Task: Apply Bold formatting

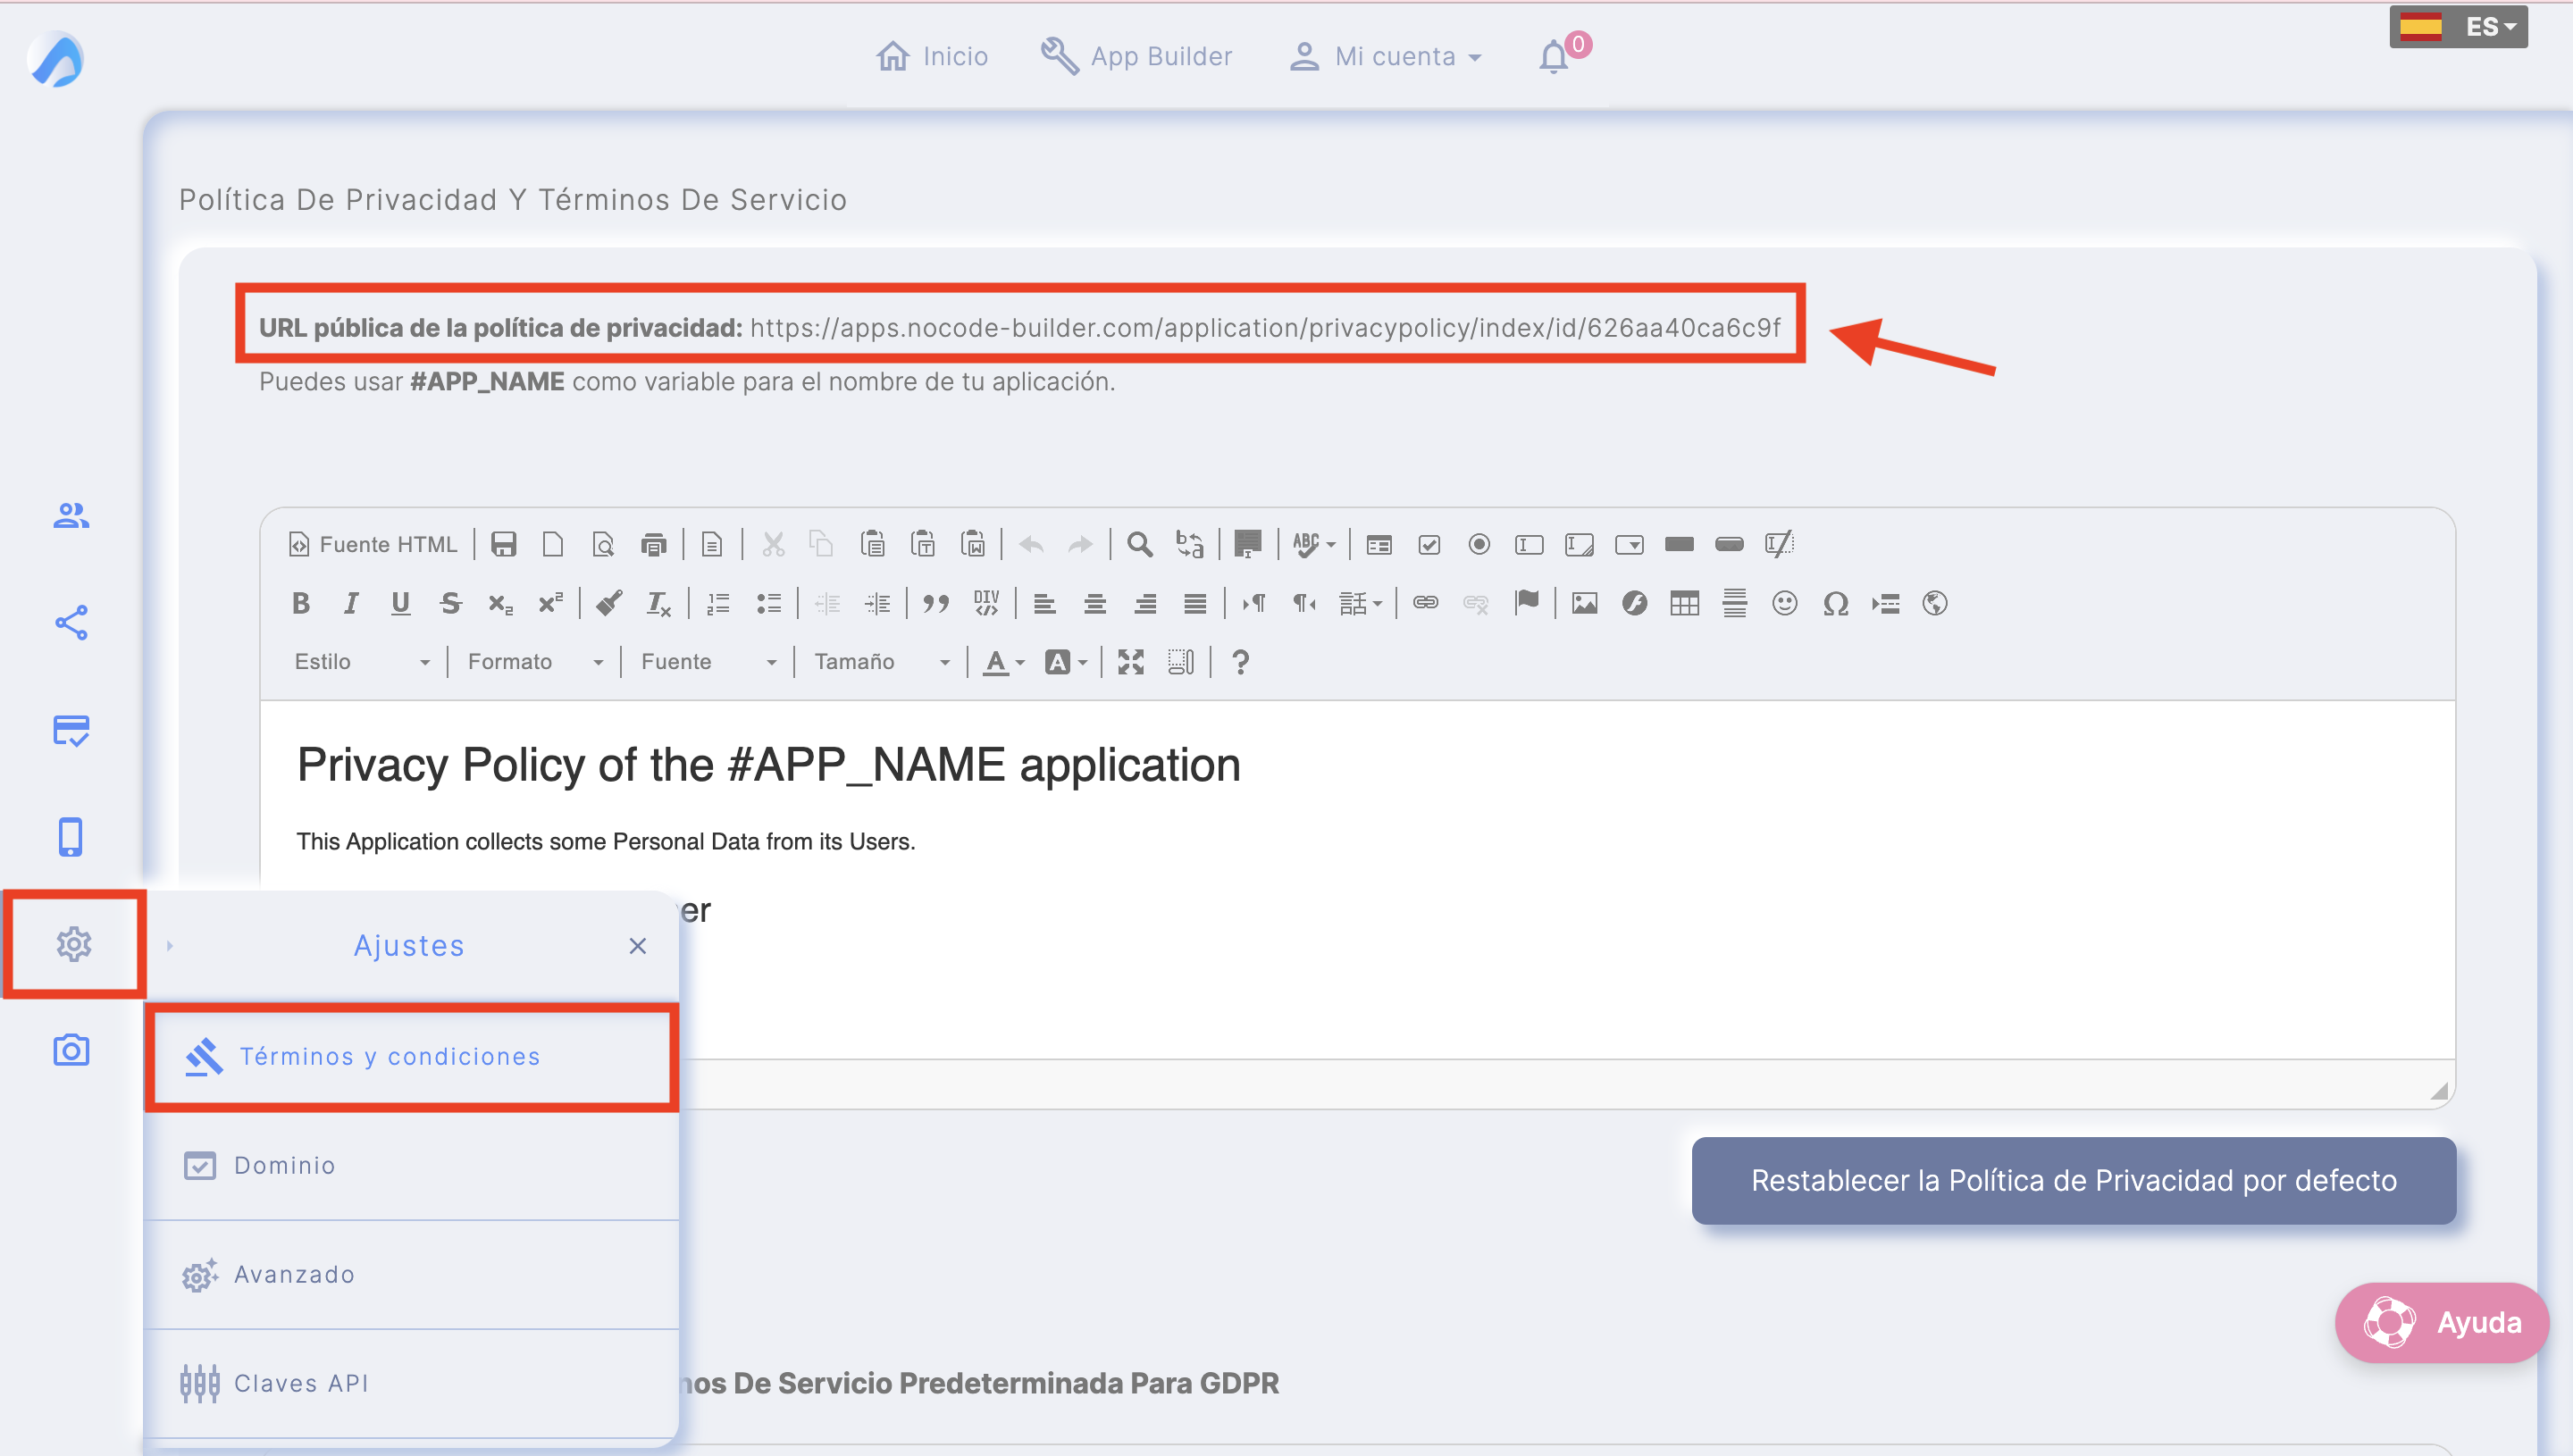Action: click(300, 603)
